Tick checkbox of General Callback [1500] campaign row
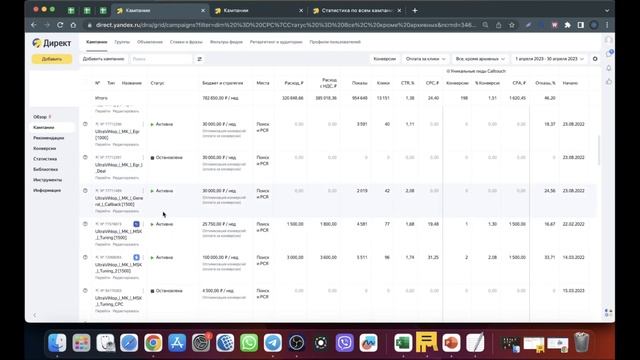The image size is (640, 360). 85,191
